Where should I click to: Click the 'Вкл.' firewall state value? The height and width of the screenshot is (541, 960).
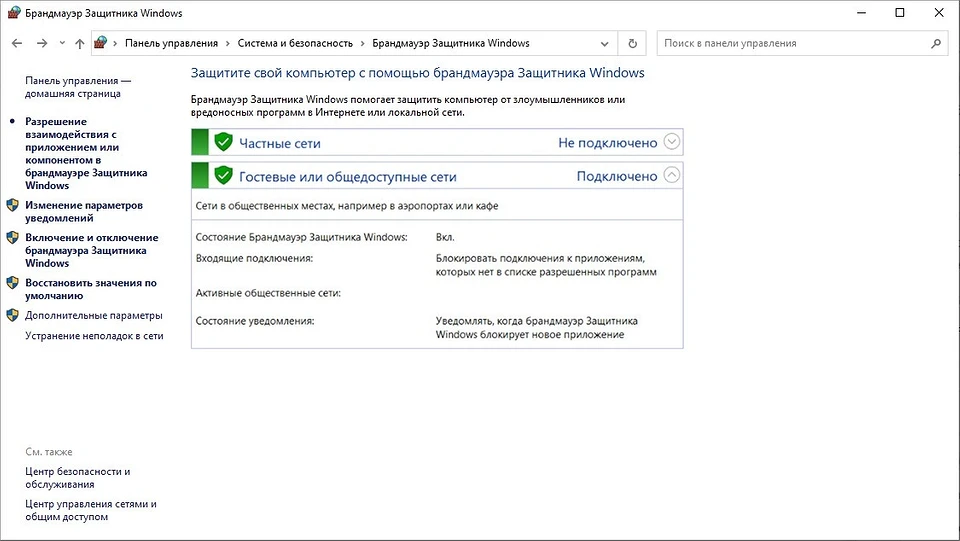tap(445, 237)
